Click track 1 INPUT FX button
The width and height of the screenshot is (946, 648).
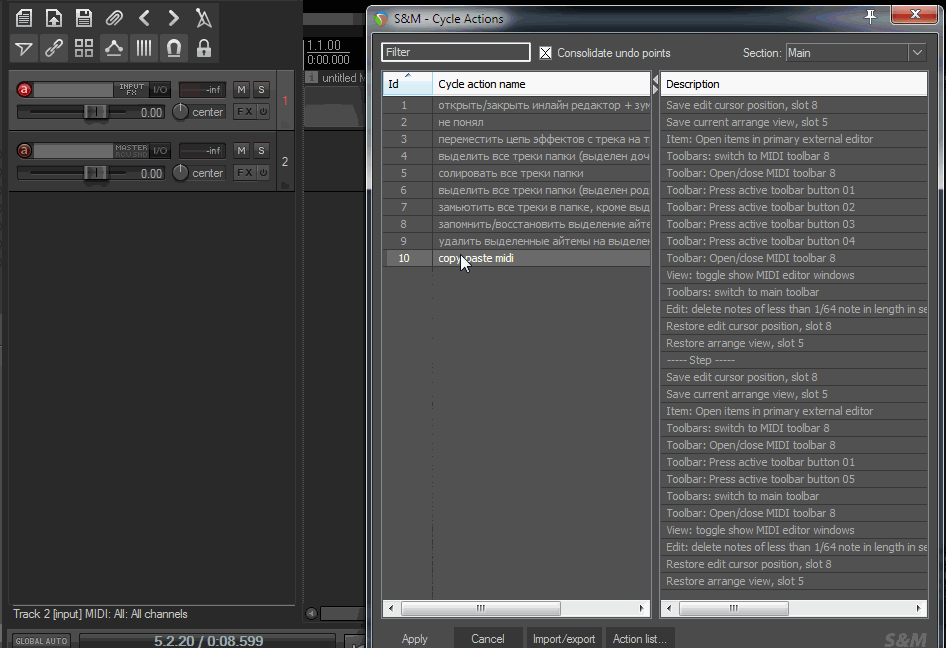131,89
